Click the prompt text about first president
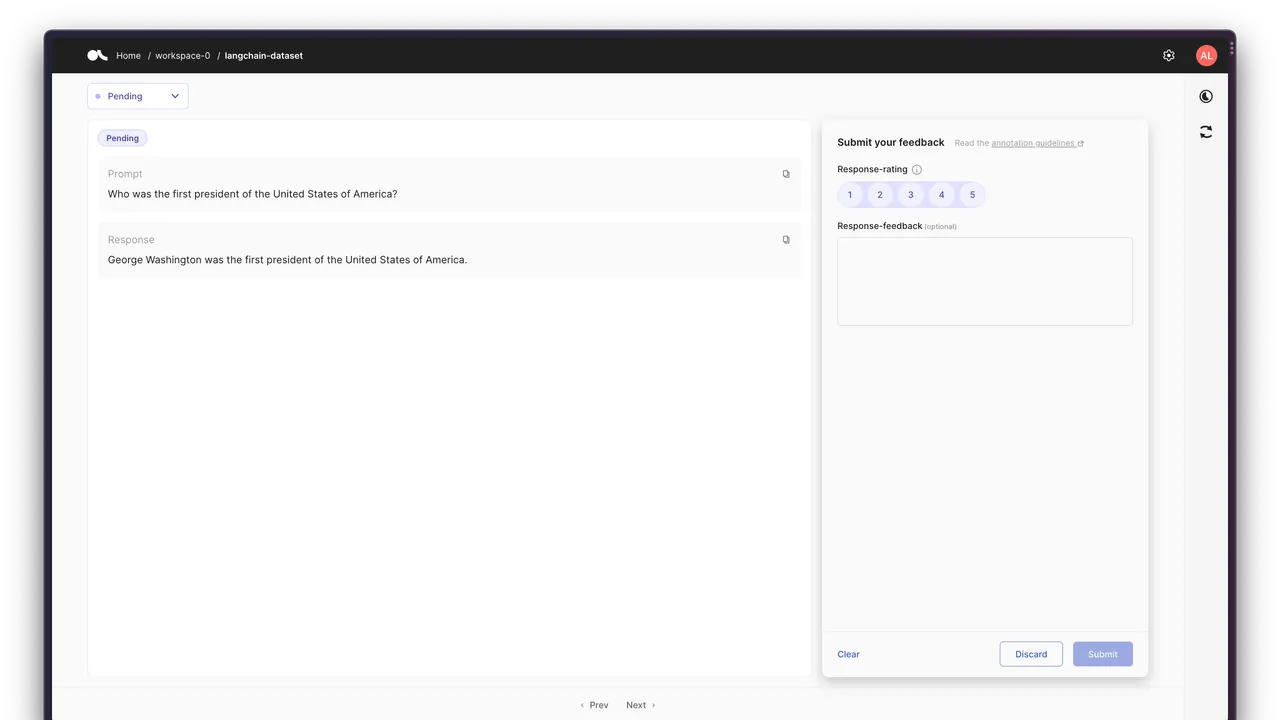The width and height of the screenshot is (1280, 720). coord(252,194)
